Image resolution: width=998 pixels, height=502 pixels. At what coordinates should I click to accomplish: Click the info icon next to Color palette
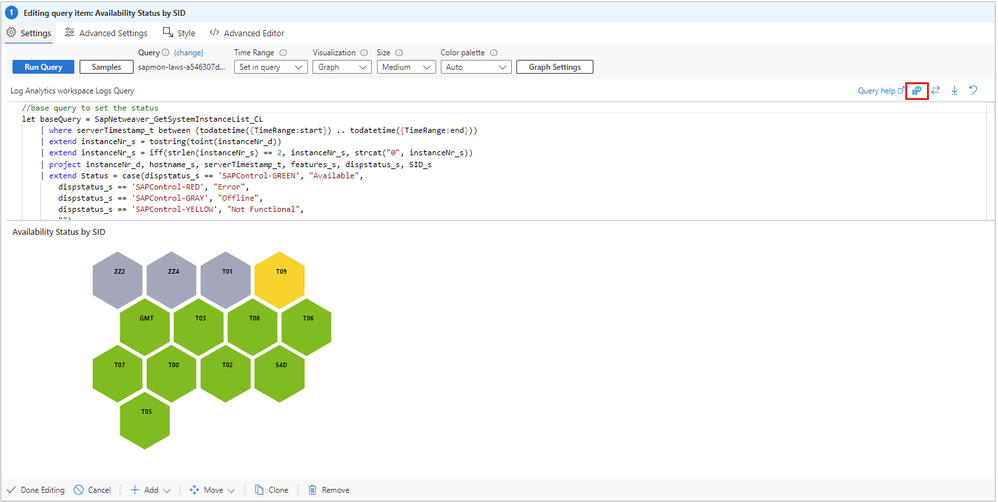tap(493, 53)
